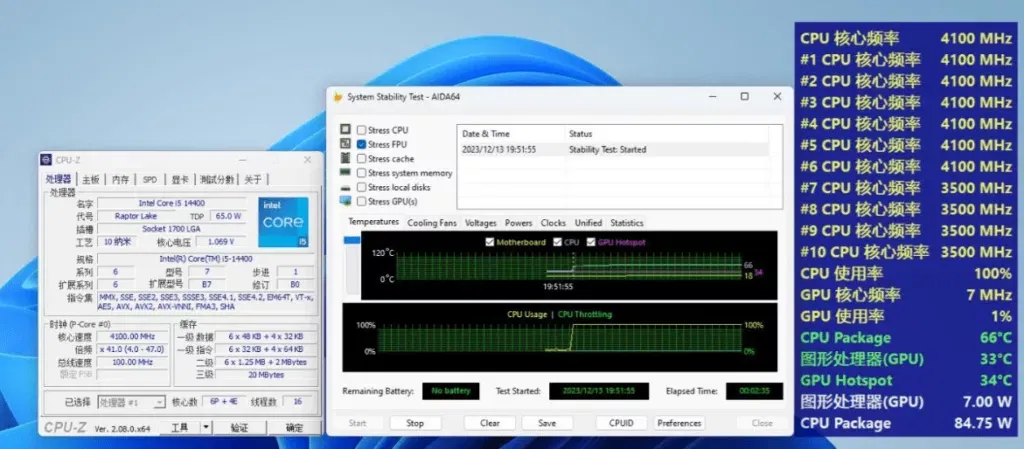
Task: Enable the Stress GPU(s) checkbox
Action: 361,202
